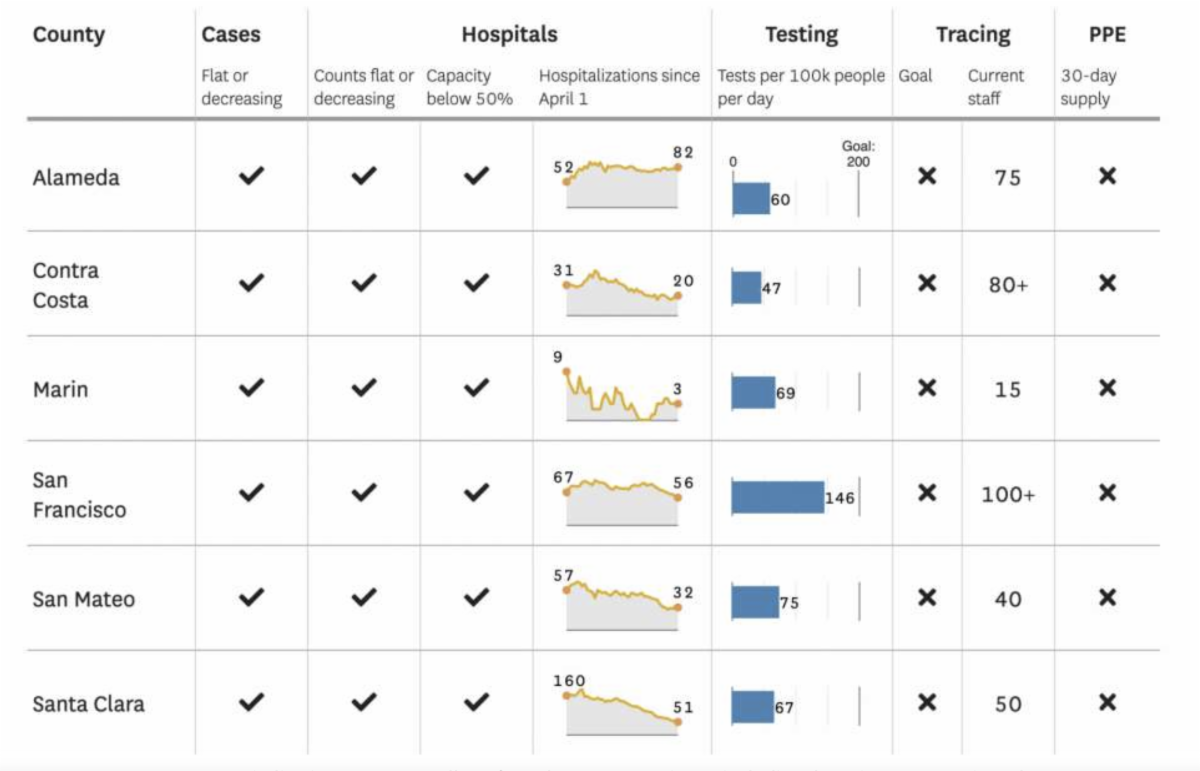
Task: Click Alameda's Cases flat or decreasing checkmark
Action: pyautogui.click(x=251, y=176)
